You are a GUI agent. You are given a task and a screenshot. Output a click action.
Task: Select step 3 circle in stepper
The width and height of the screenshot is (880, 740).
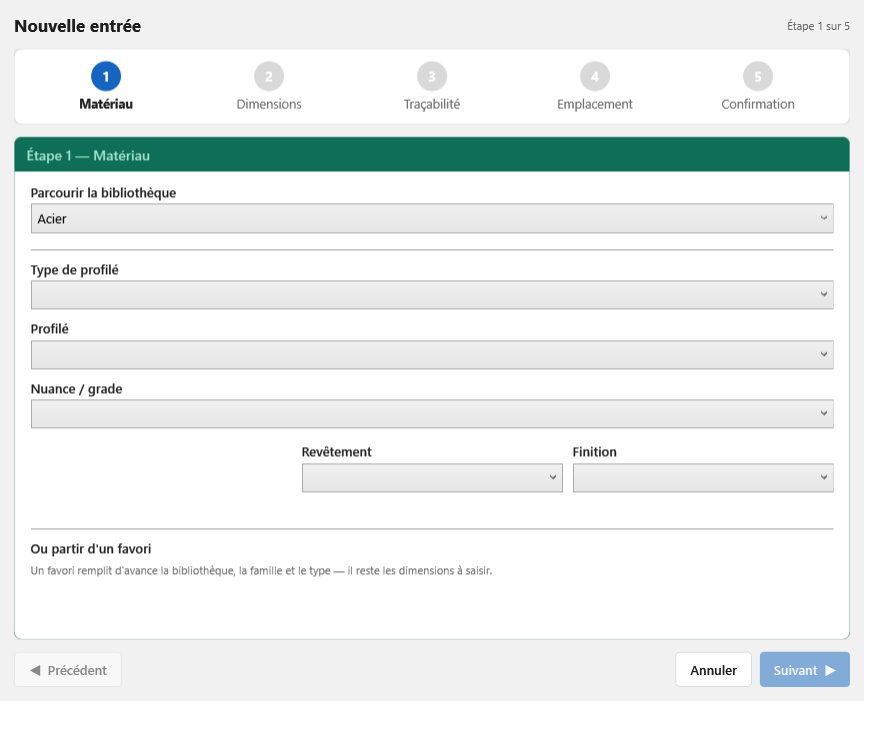click(x=432, y=76)
